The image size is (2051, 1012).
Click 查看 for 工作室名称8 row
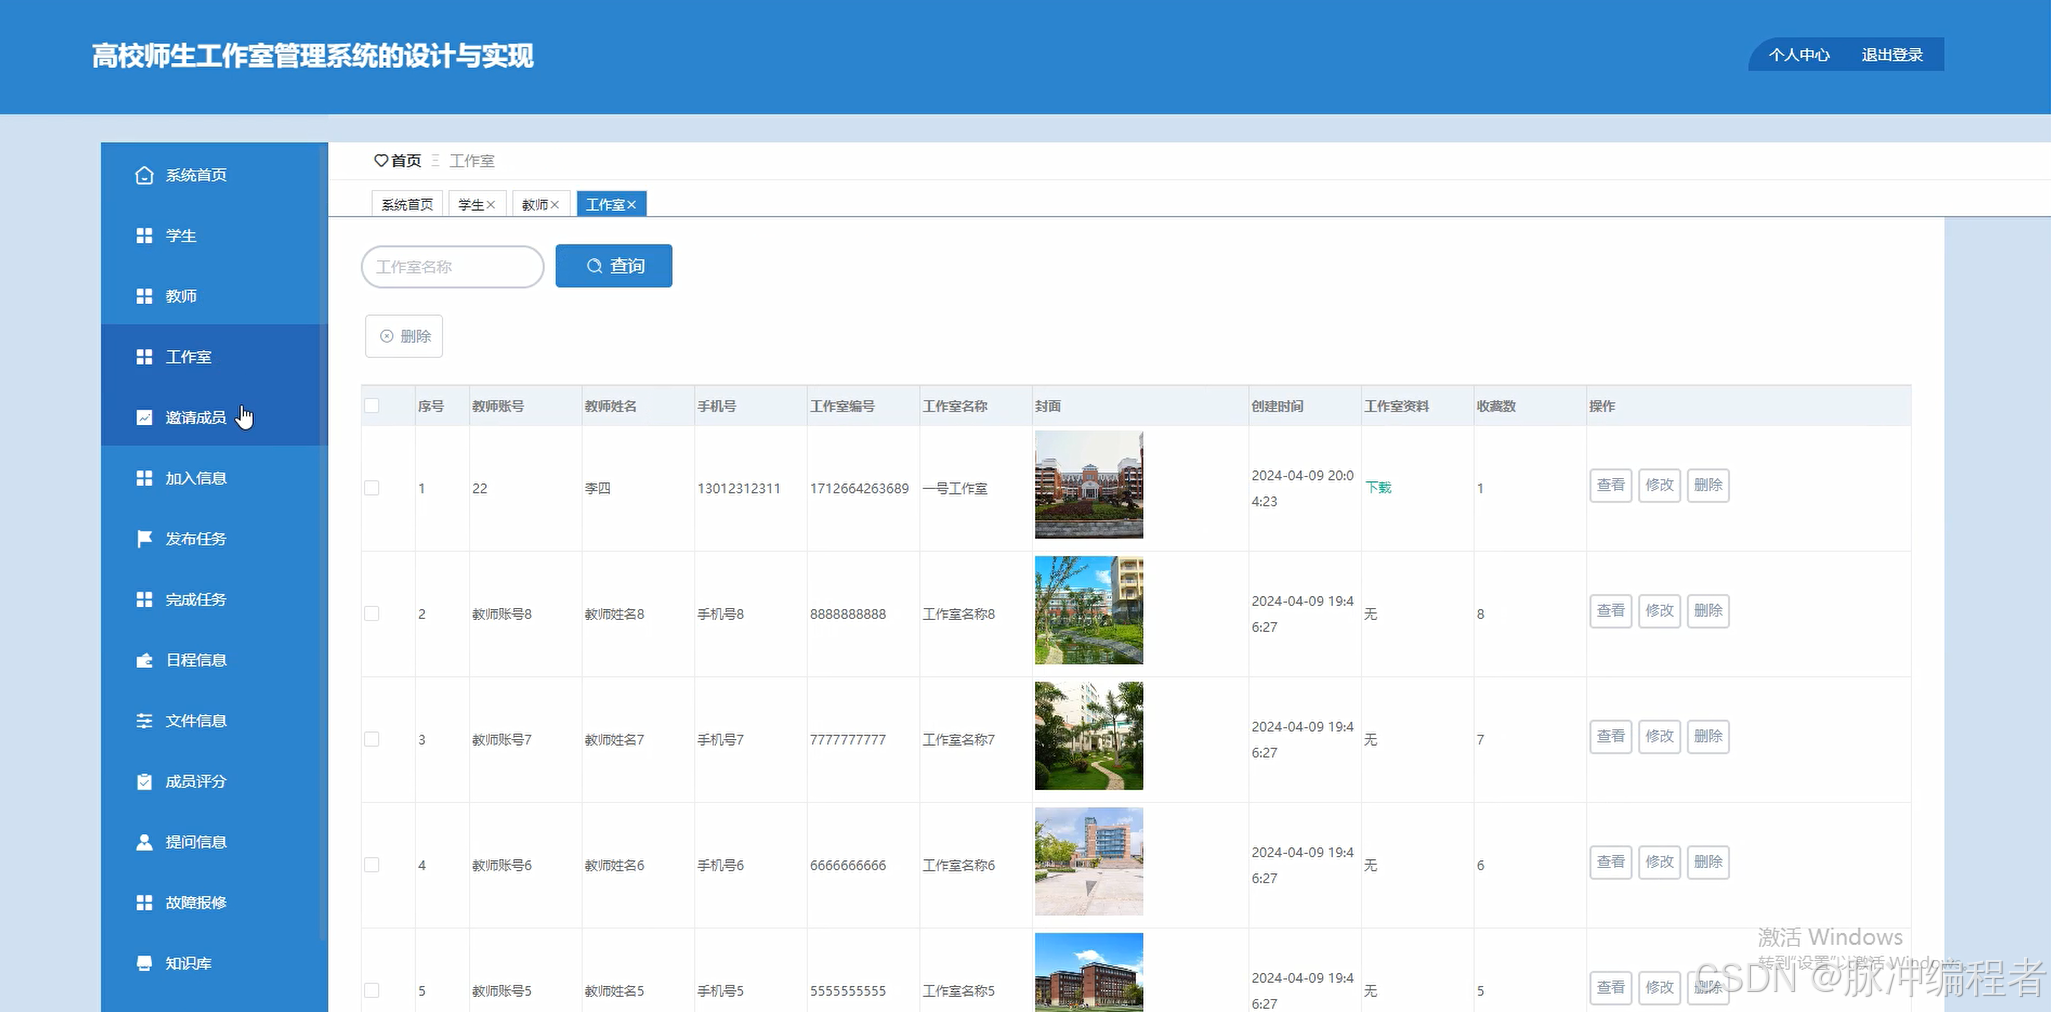click(x=1611, y=611)
